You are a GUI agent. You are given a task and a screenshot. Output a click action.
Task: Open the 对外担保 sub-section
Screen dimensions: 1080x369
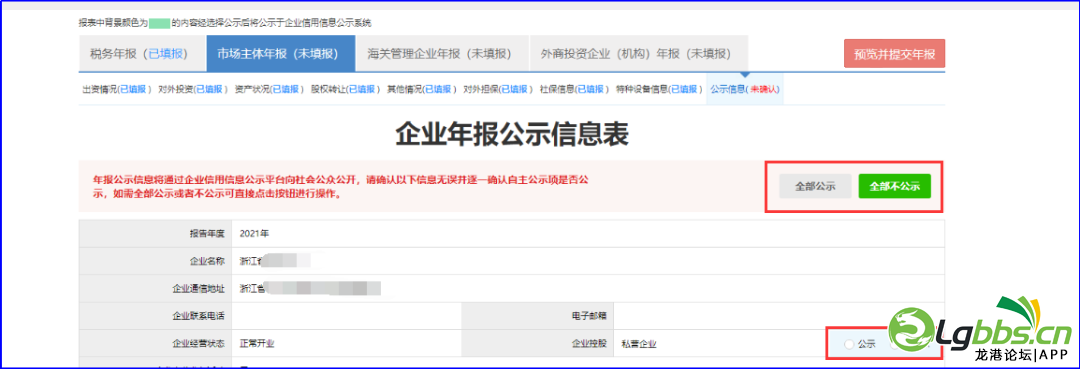click(x=497, y=89)
